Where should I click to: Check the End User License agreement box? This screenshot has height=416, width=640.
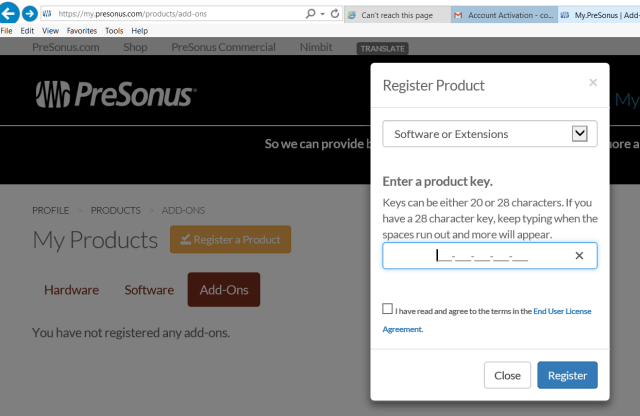pos(388,310)
